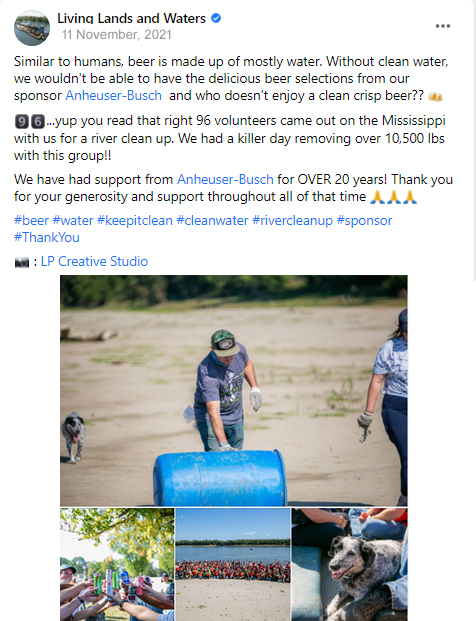Click the blue verified badge icon

(x=216, y=18)
